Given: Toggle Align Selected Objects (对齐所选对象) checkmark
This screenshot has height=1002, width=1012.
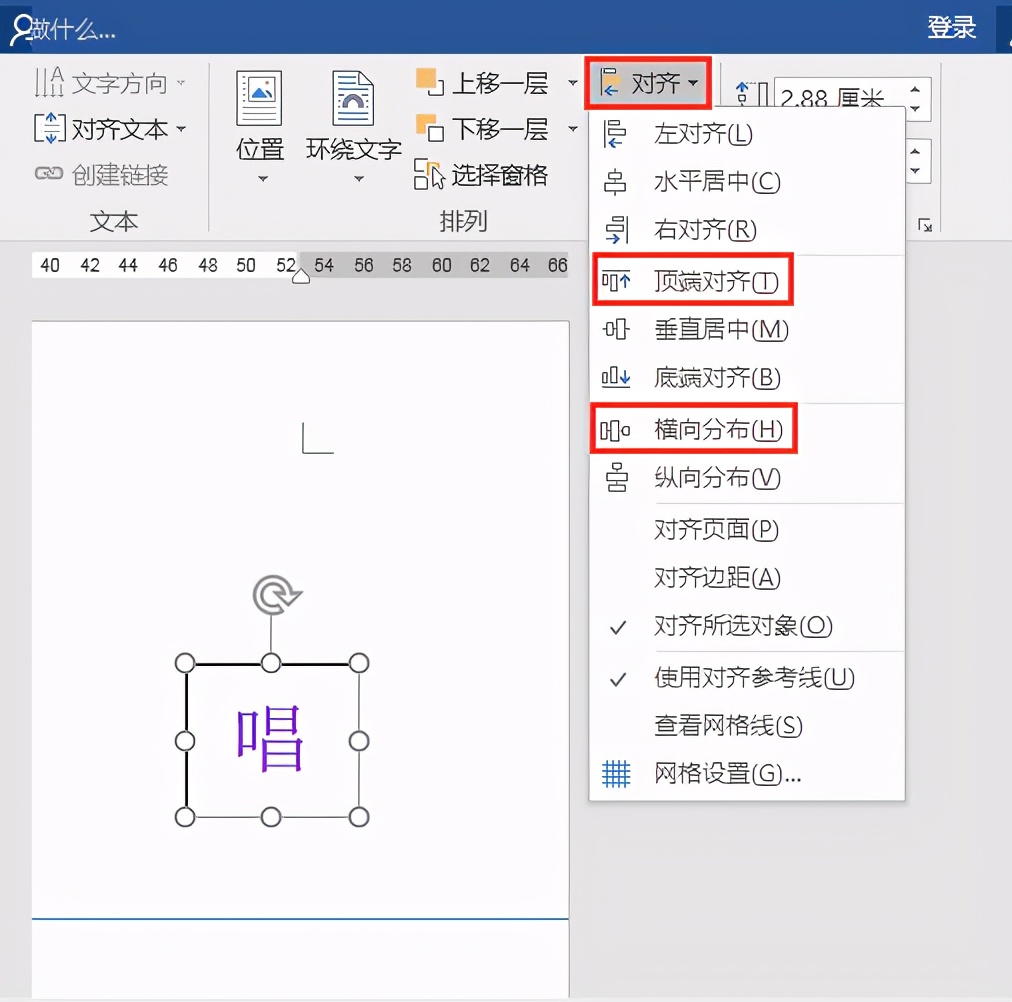Looking at the screenshot, I should (x=618, y=626).
